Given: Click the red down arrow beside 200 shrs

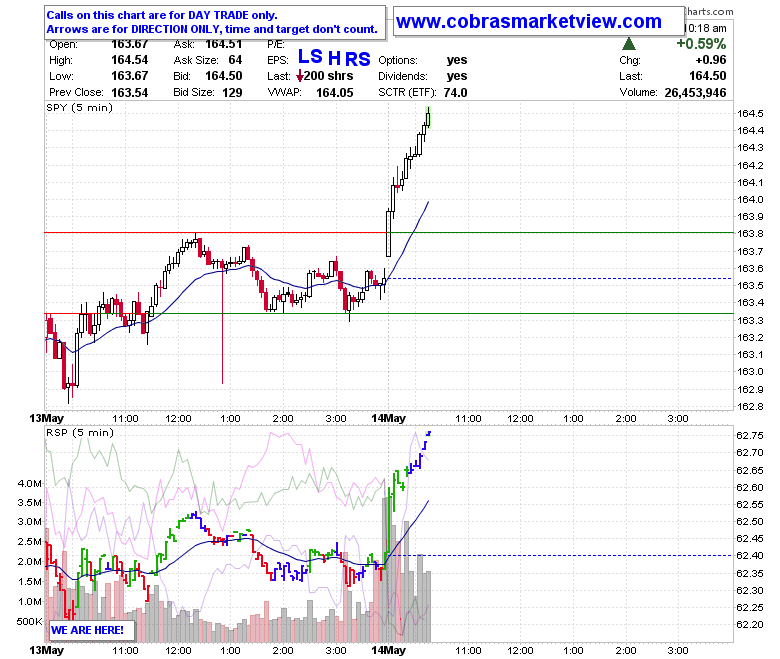Looking at the screenshot, I should (x=299, y=76).
